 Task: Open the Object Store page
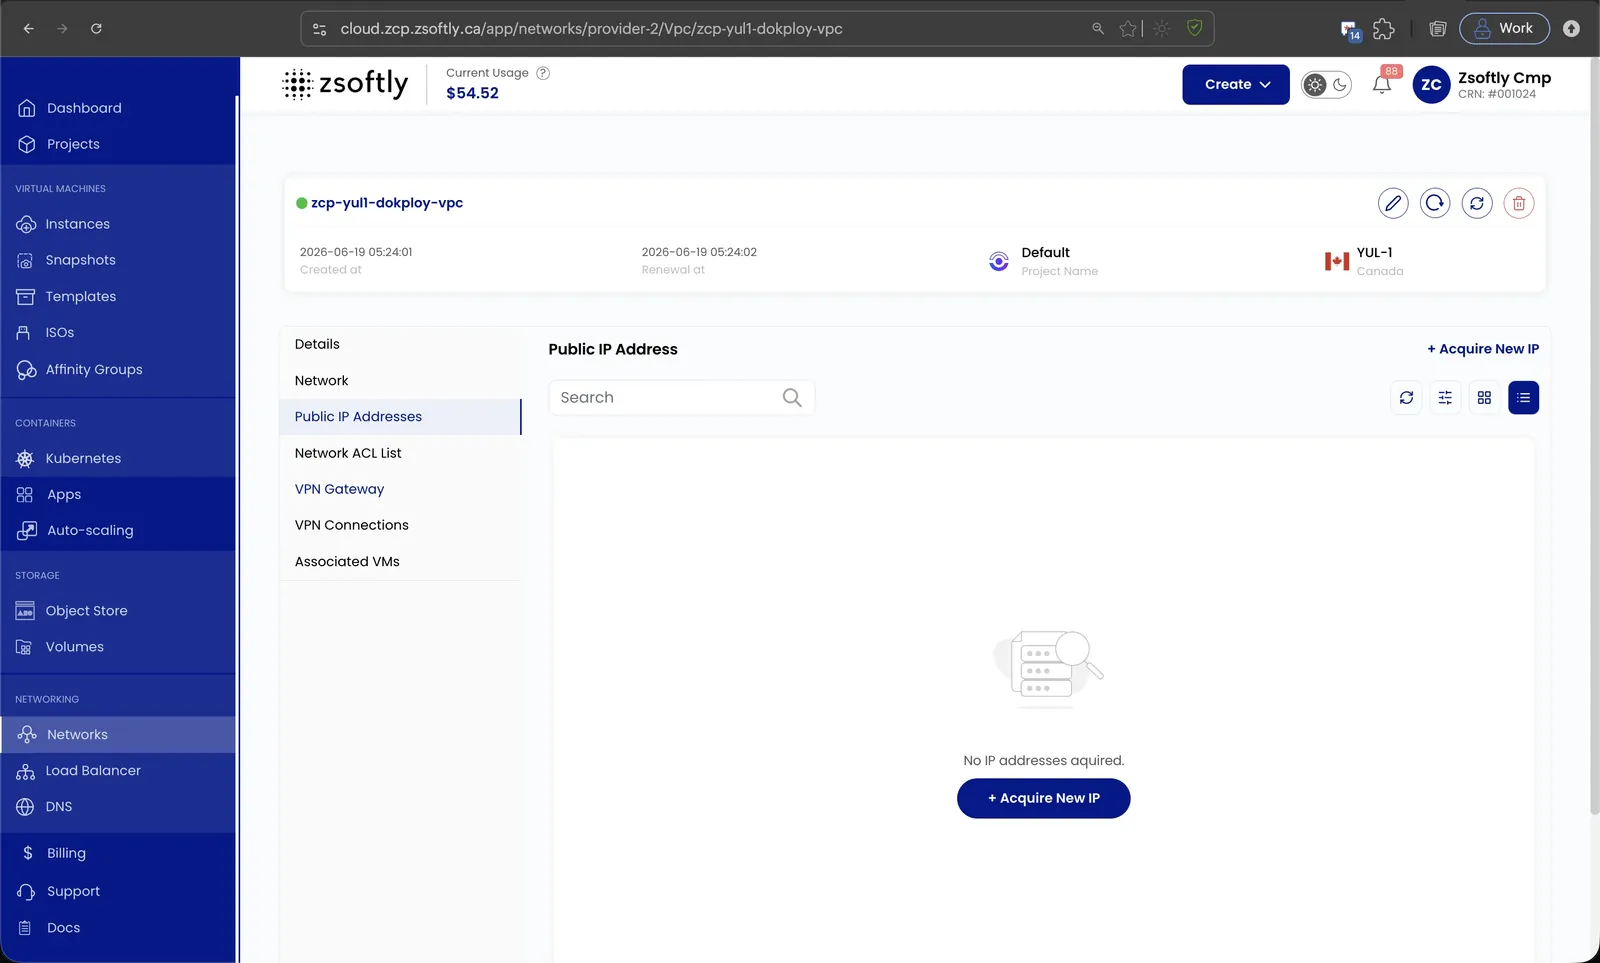click(x=86, y=610)
